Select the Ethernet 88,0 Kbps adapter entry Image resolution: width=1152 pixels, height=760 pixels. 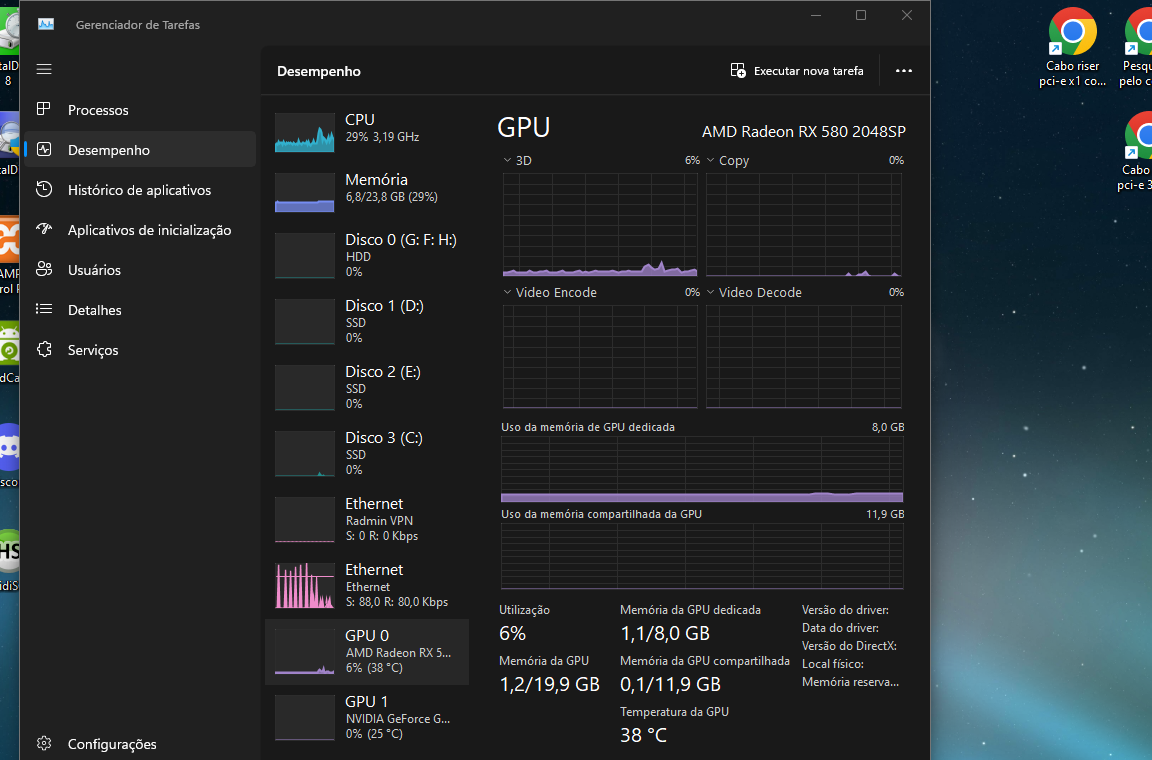pyautogui.click(x=367, y=586)
